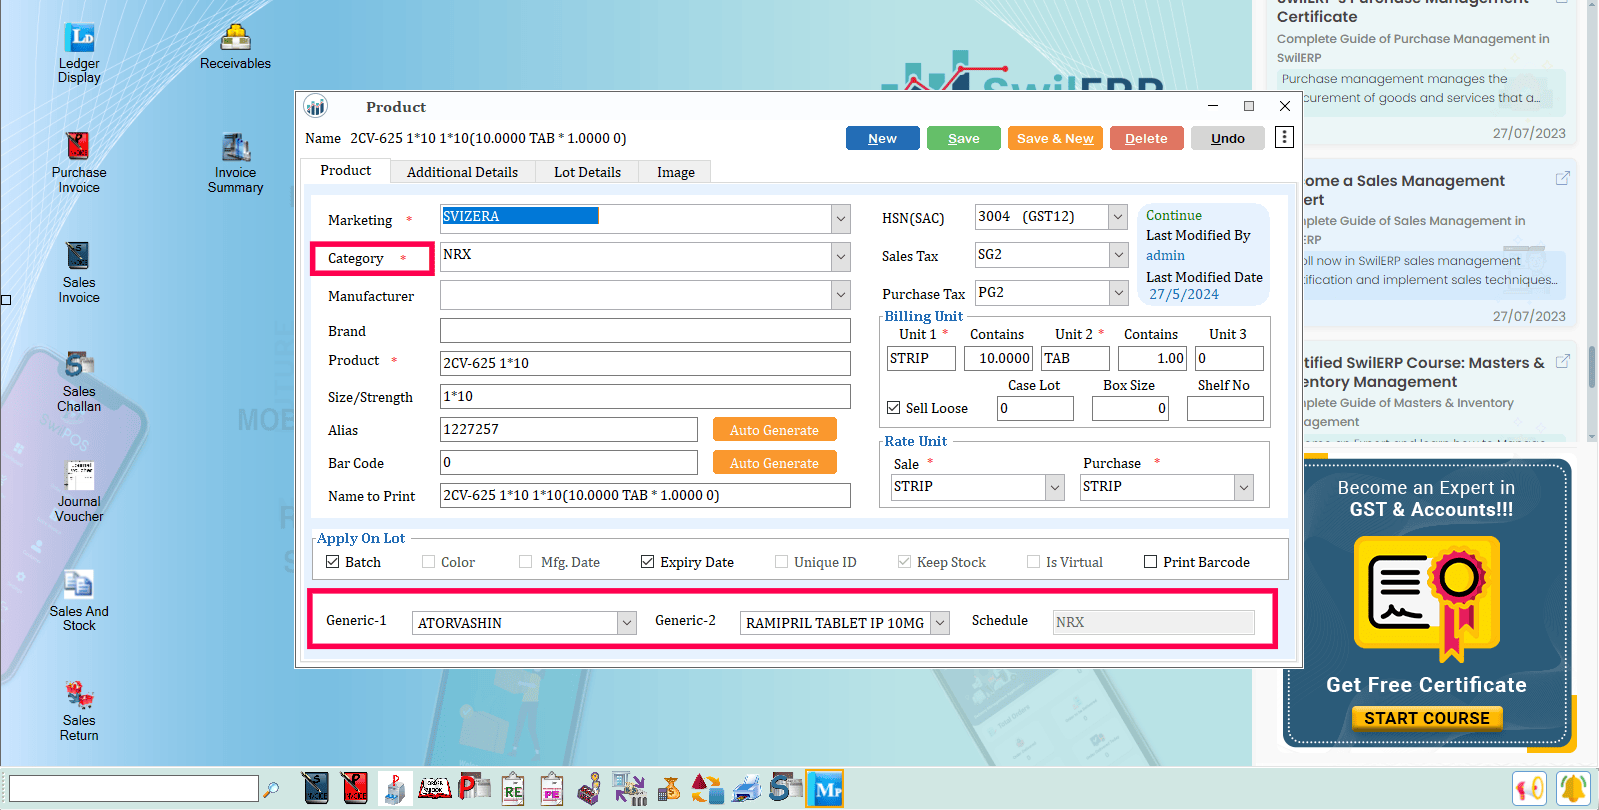
Task: Click the Shelf No input field
Action: [x=1225, y=408]
